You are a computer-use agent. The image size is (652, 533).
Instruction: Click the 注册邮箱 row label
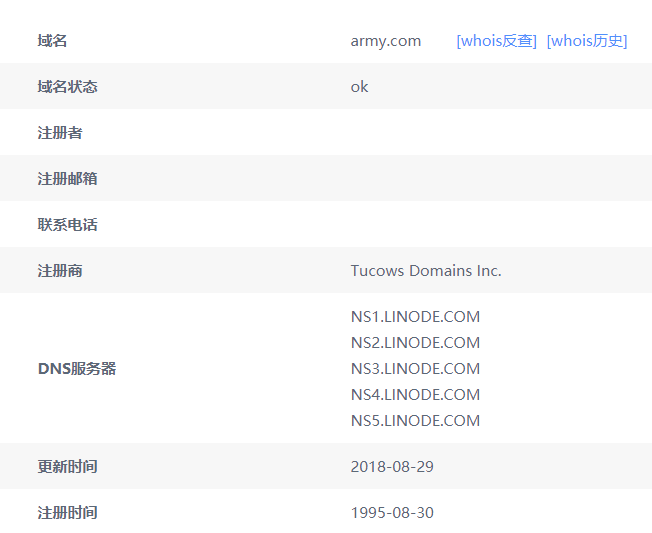click(67, 179)
